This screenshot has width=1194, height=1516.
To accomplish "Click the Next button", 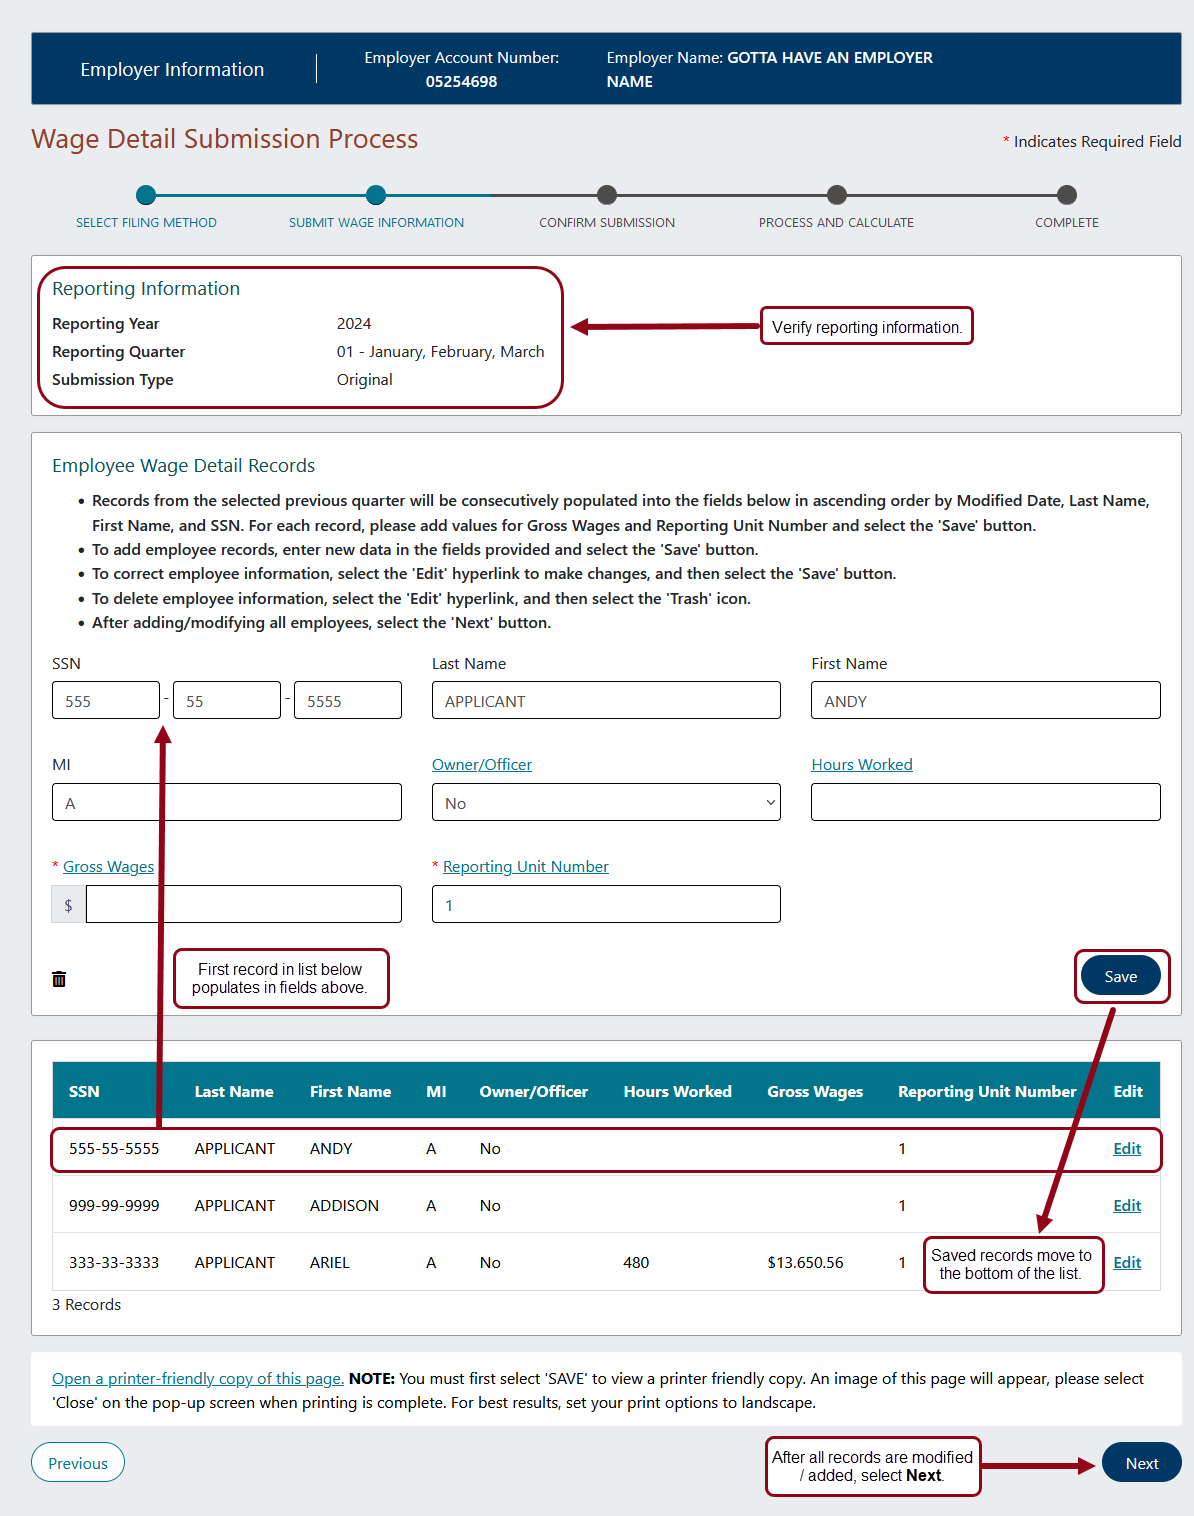I will click(x=1141, y=1463).
